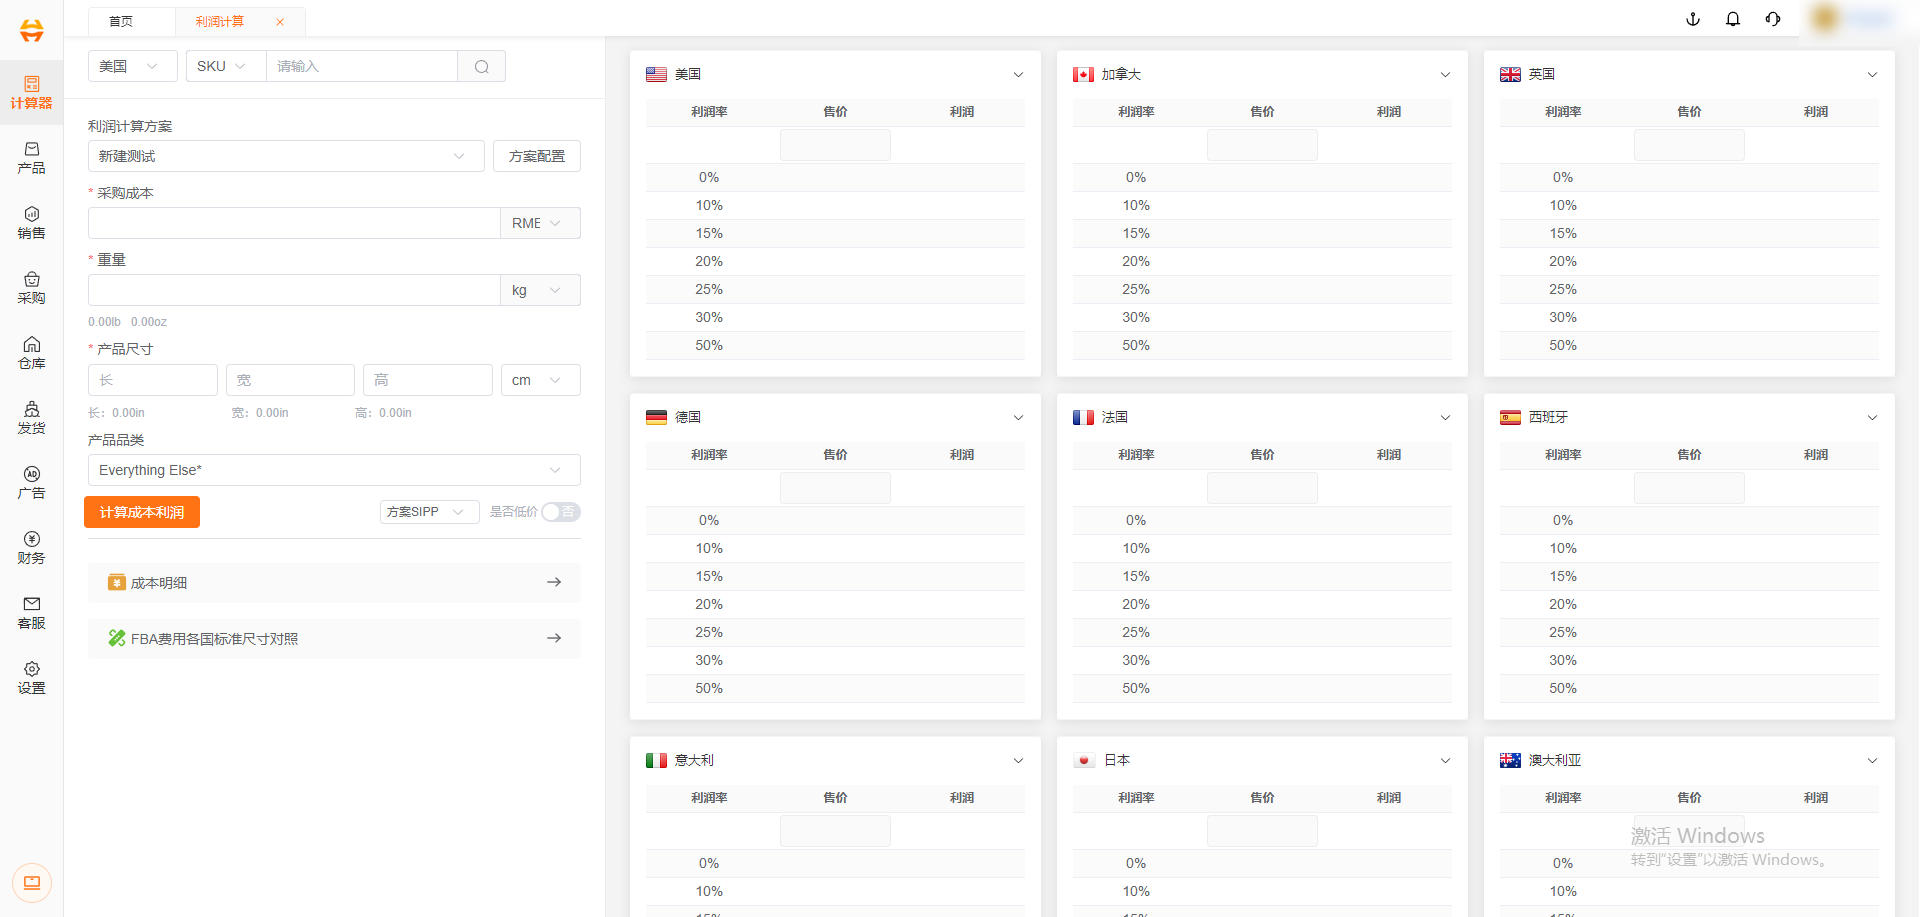The width and height of the screenshot is (1920, 917).
Task: Close the 利润计算 tab
Action: pyautogui.click(x=280, y=22)
